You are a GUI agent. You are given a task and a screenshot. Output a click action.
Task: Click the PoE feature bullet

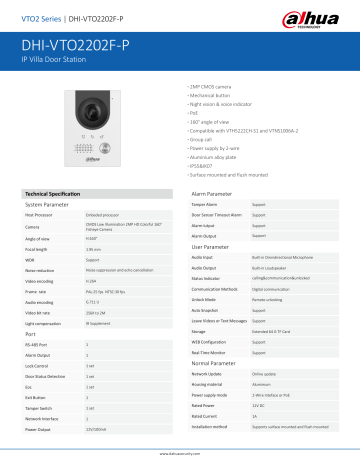193,113
